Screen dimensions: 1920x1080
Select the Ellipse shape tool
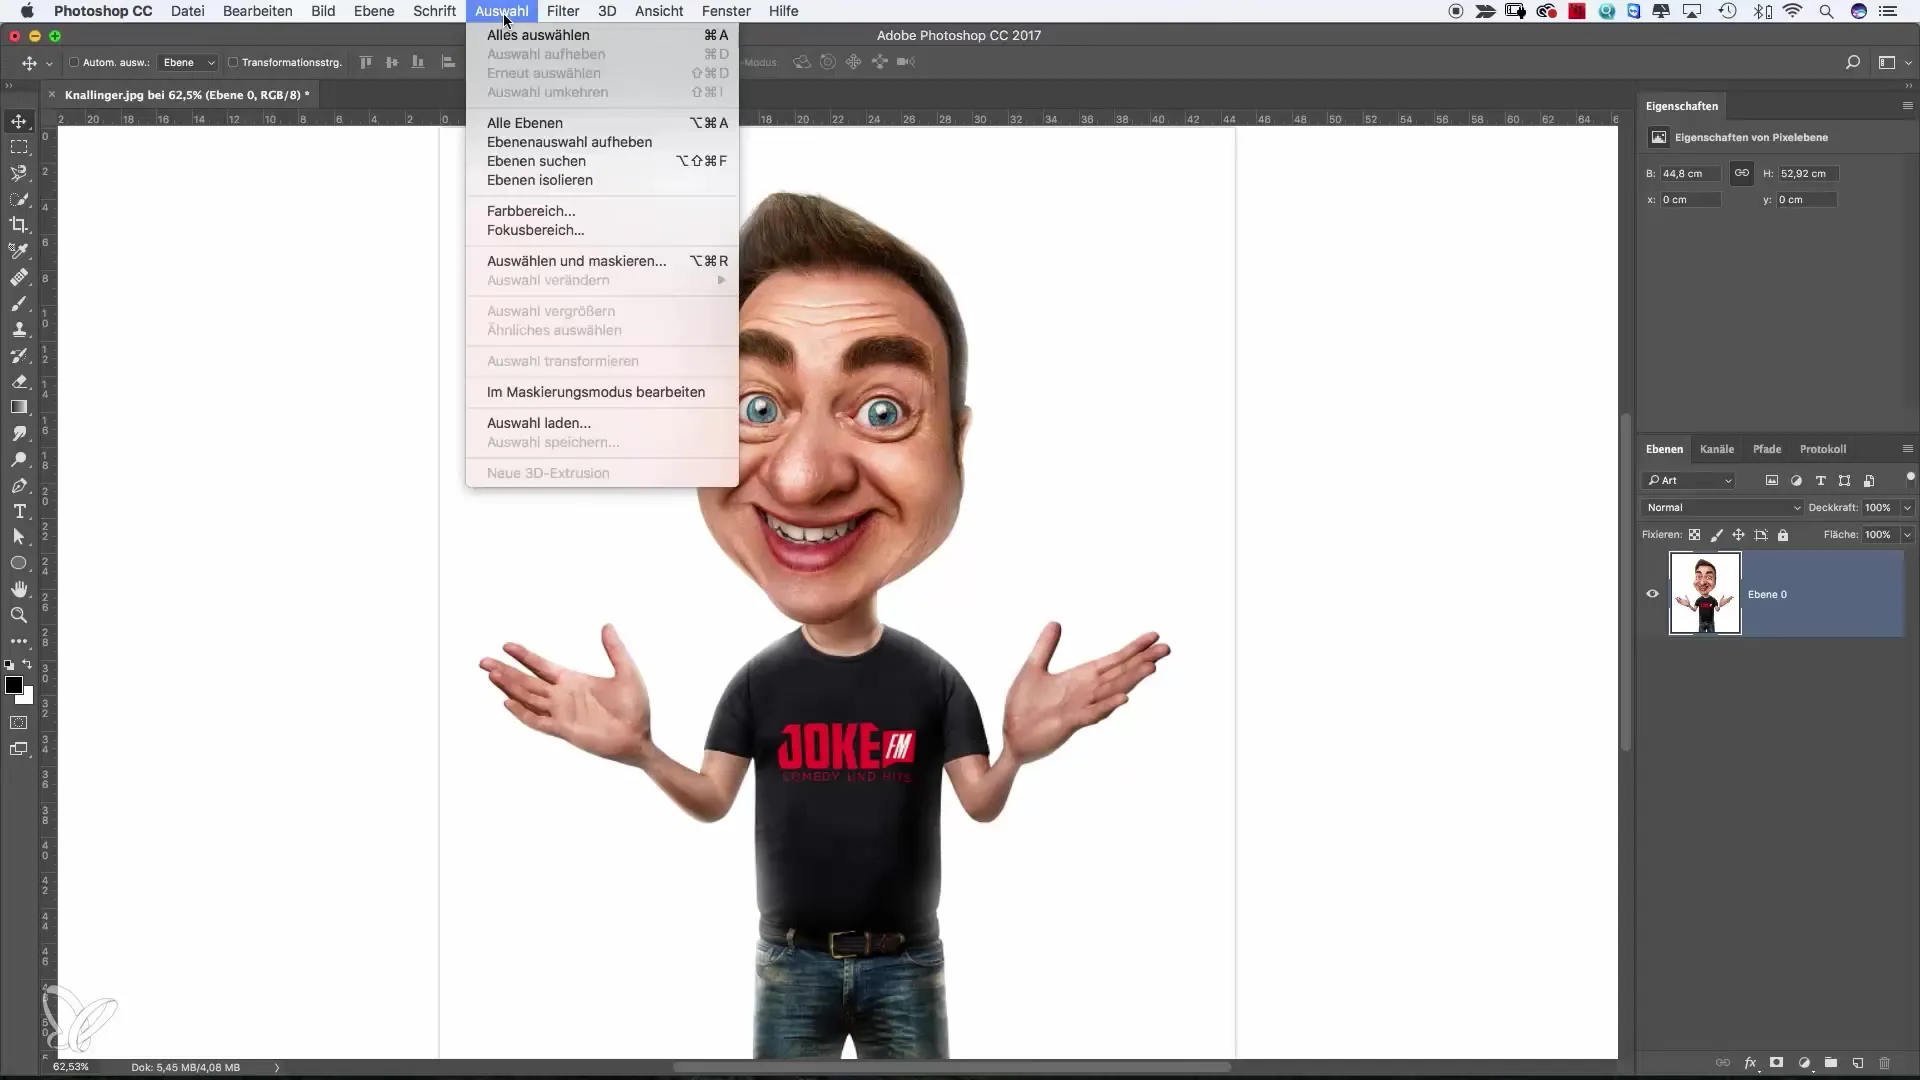tap(19, 563)
